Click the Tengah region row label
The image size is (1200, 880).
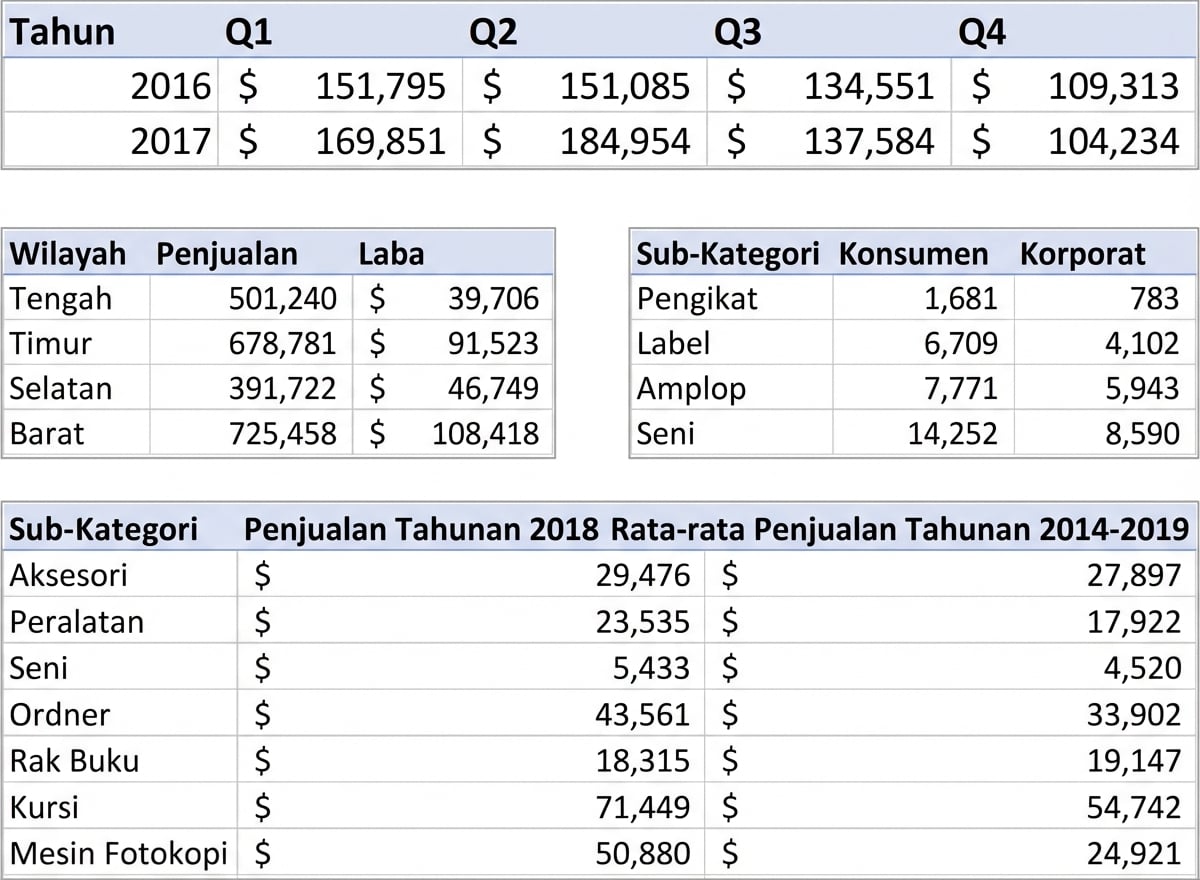click(x=55, y=298)
